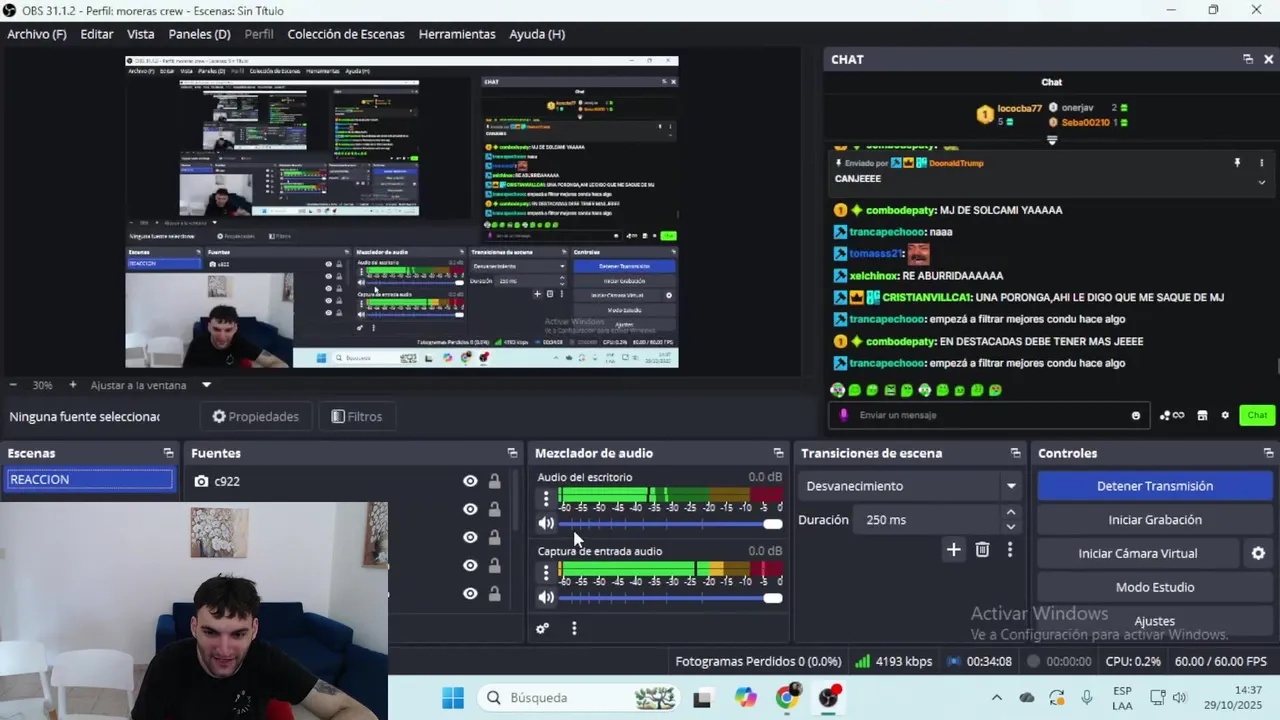Expand the pinned CANJEEEE message chevron
The image size is (1280, 720).
[1261, 182]
